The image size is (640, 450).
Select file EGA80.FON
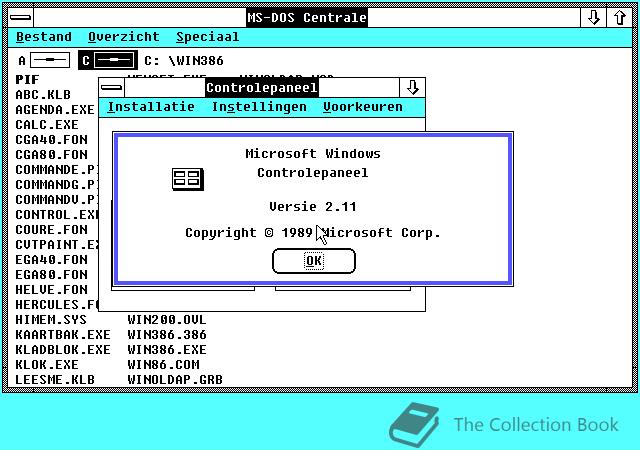[x=51, y=275]
